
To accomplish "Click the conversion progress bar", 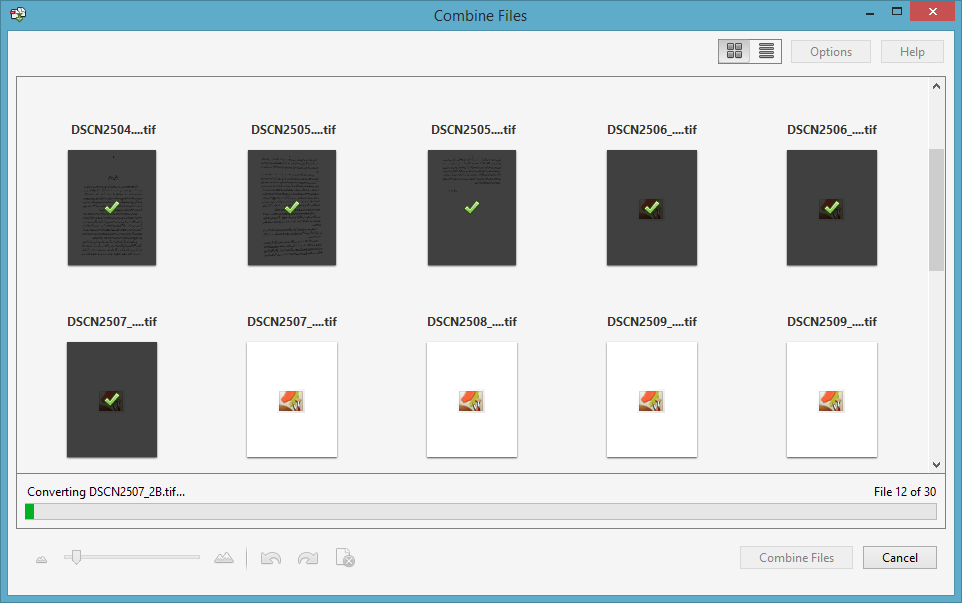I will click(x=480, y=511).
